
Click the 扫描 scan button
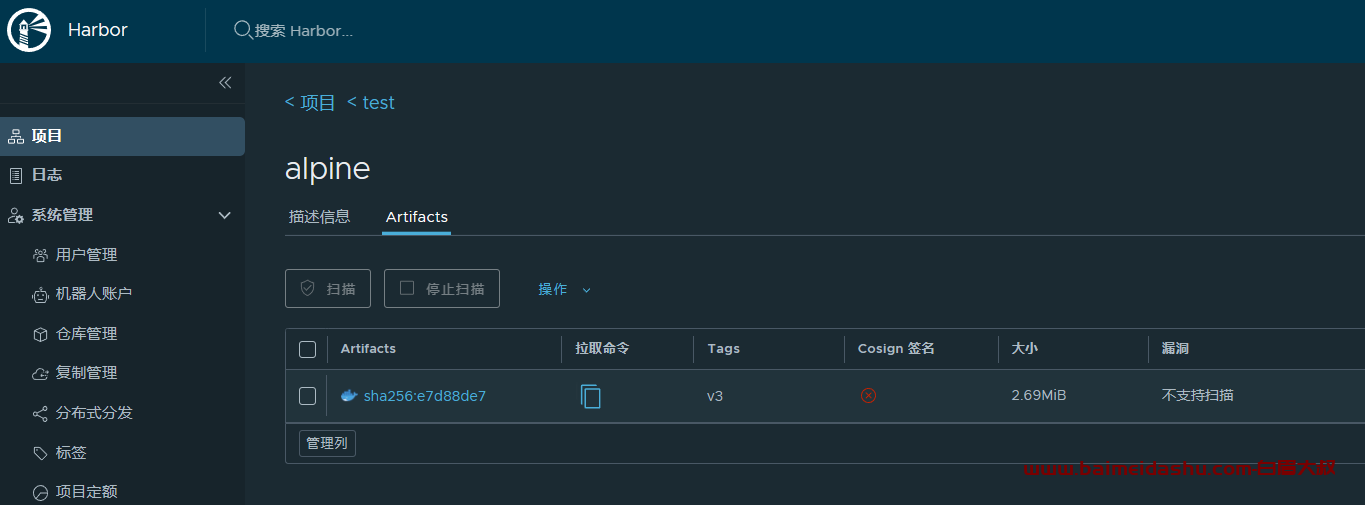point(328,288)
